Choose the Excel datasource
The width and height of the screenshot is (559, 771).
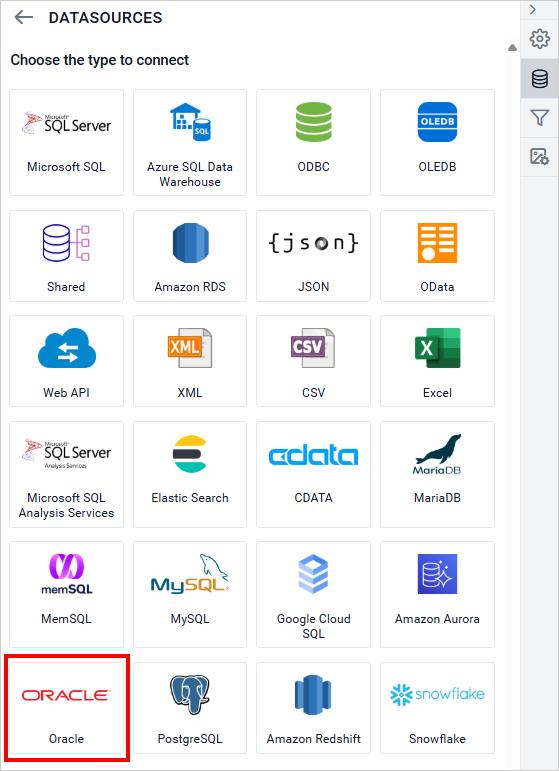(437, 361)
